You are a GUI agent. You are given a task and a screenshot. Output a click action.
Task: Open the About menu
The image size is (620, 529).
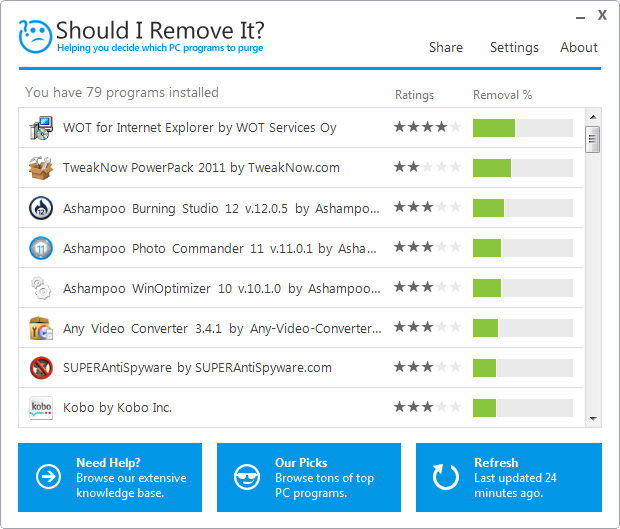(x=578, y=47)
